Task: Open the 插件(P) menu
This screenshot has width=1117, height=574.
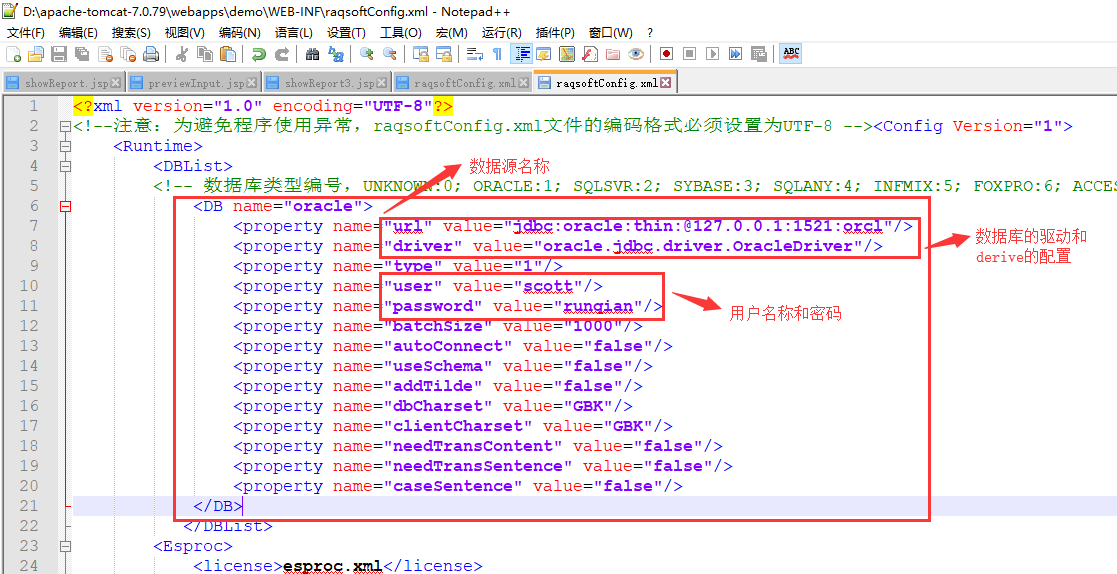Action: click(x=555, y=33)
